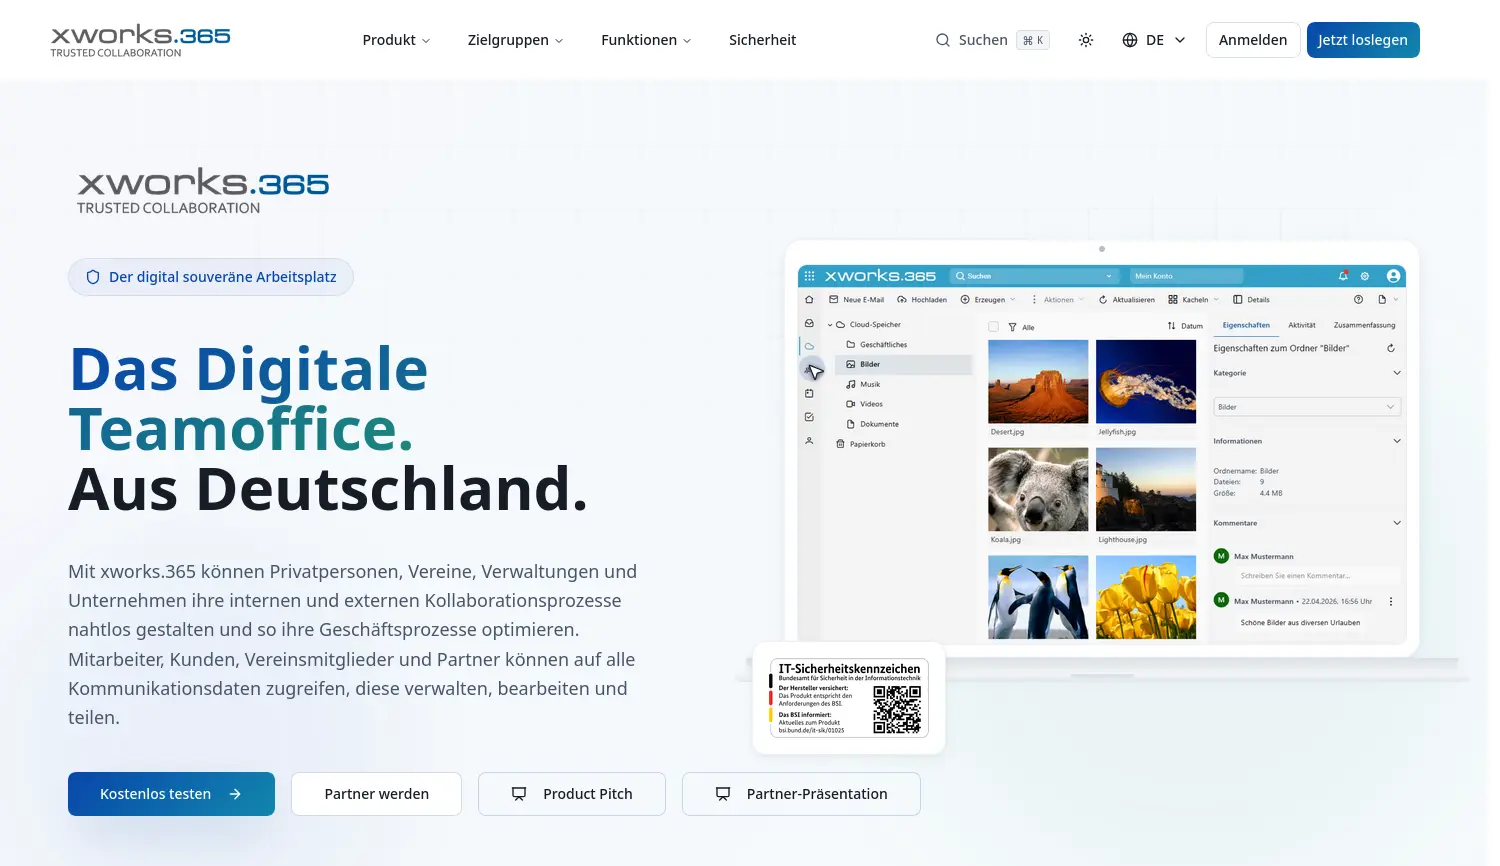Expand the Funktionen menu
This screenshot has width=1500, height=866.
click(646, 40)
